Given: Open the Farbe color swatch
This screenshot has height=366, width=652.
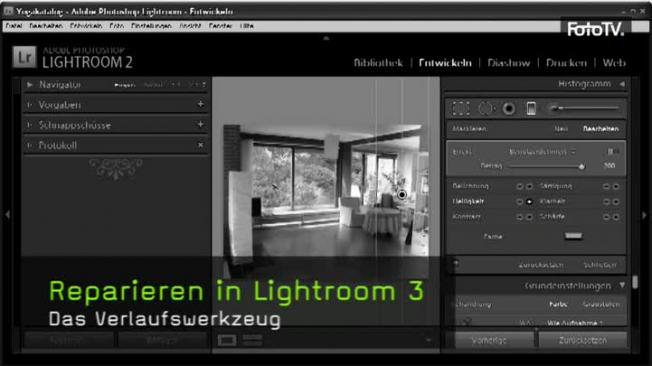Looking at the screenshot, I should (x=573, y=236).
